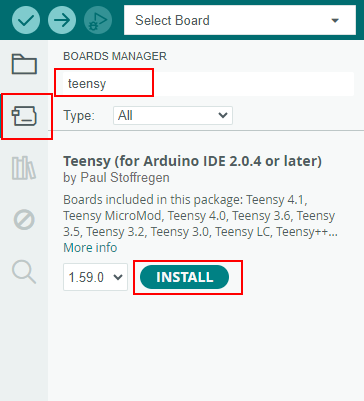The width and height of the screenshot is (364, 401).
Task: Click the Verify checkmark button
Action: [26, 20]
